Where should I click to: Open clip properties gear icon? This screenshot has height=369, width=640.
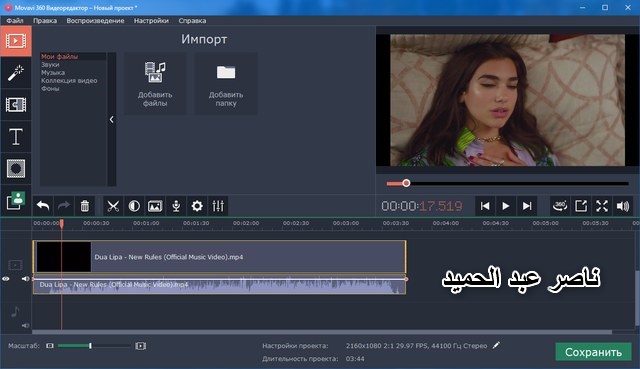tap(197, 206)
